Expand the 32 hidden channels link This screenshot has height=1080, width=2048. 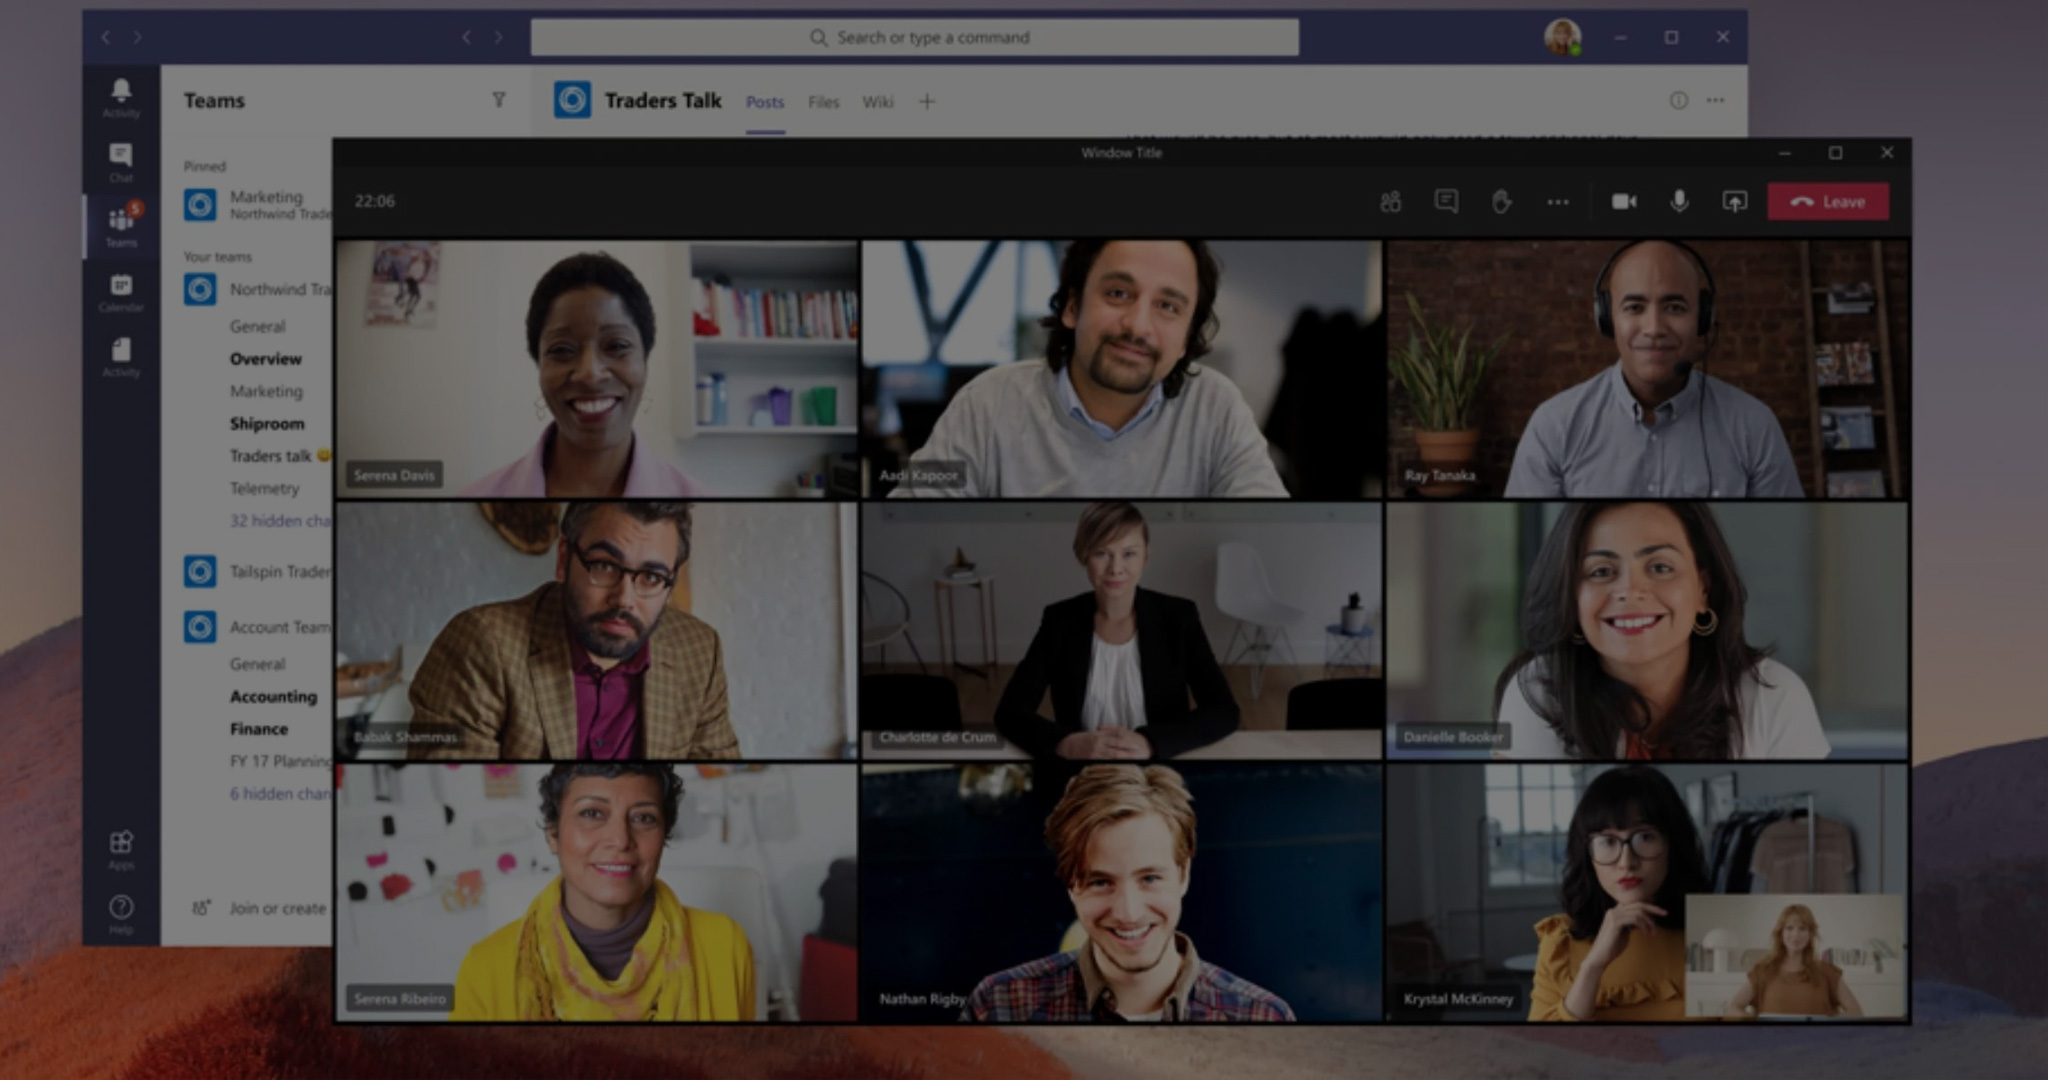tap(280, 521)
